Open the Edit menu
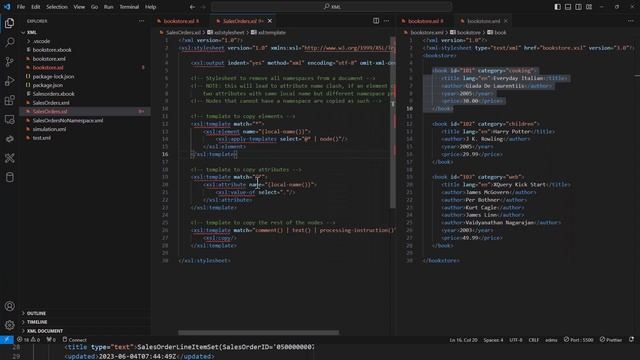640x360 pixels. (x=36, y=7)
